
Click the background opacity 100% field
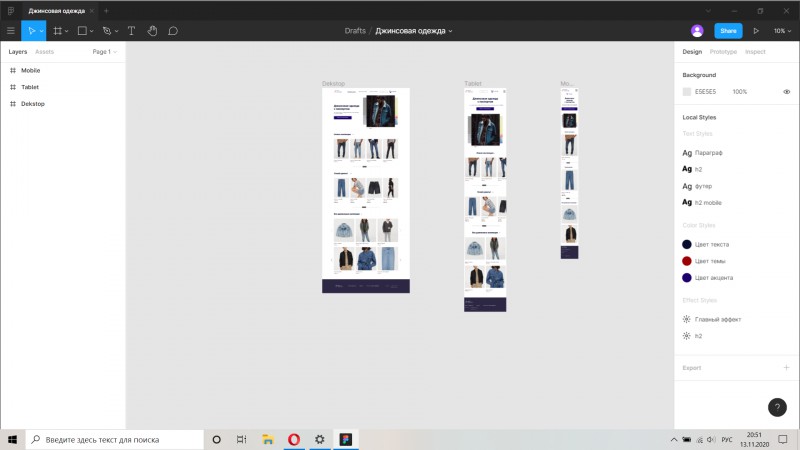740,92
